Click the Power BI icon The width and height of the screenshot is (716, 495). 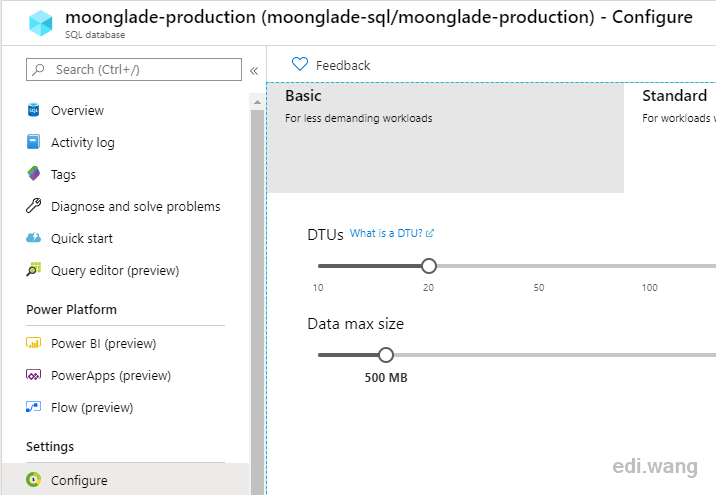click(x=33, y=343)
